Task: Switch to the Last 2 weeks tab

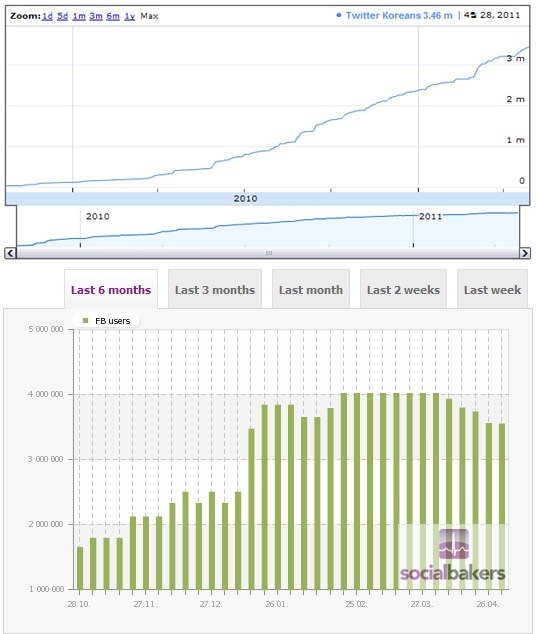Action: pyautogui.click(x=403, y=290)
